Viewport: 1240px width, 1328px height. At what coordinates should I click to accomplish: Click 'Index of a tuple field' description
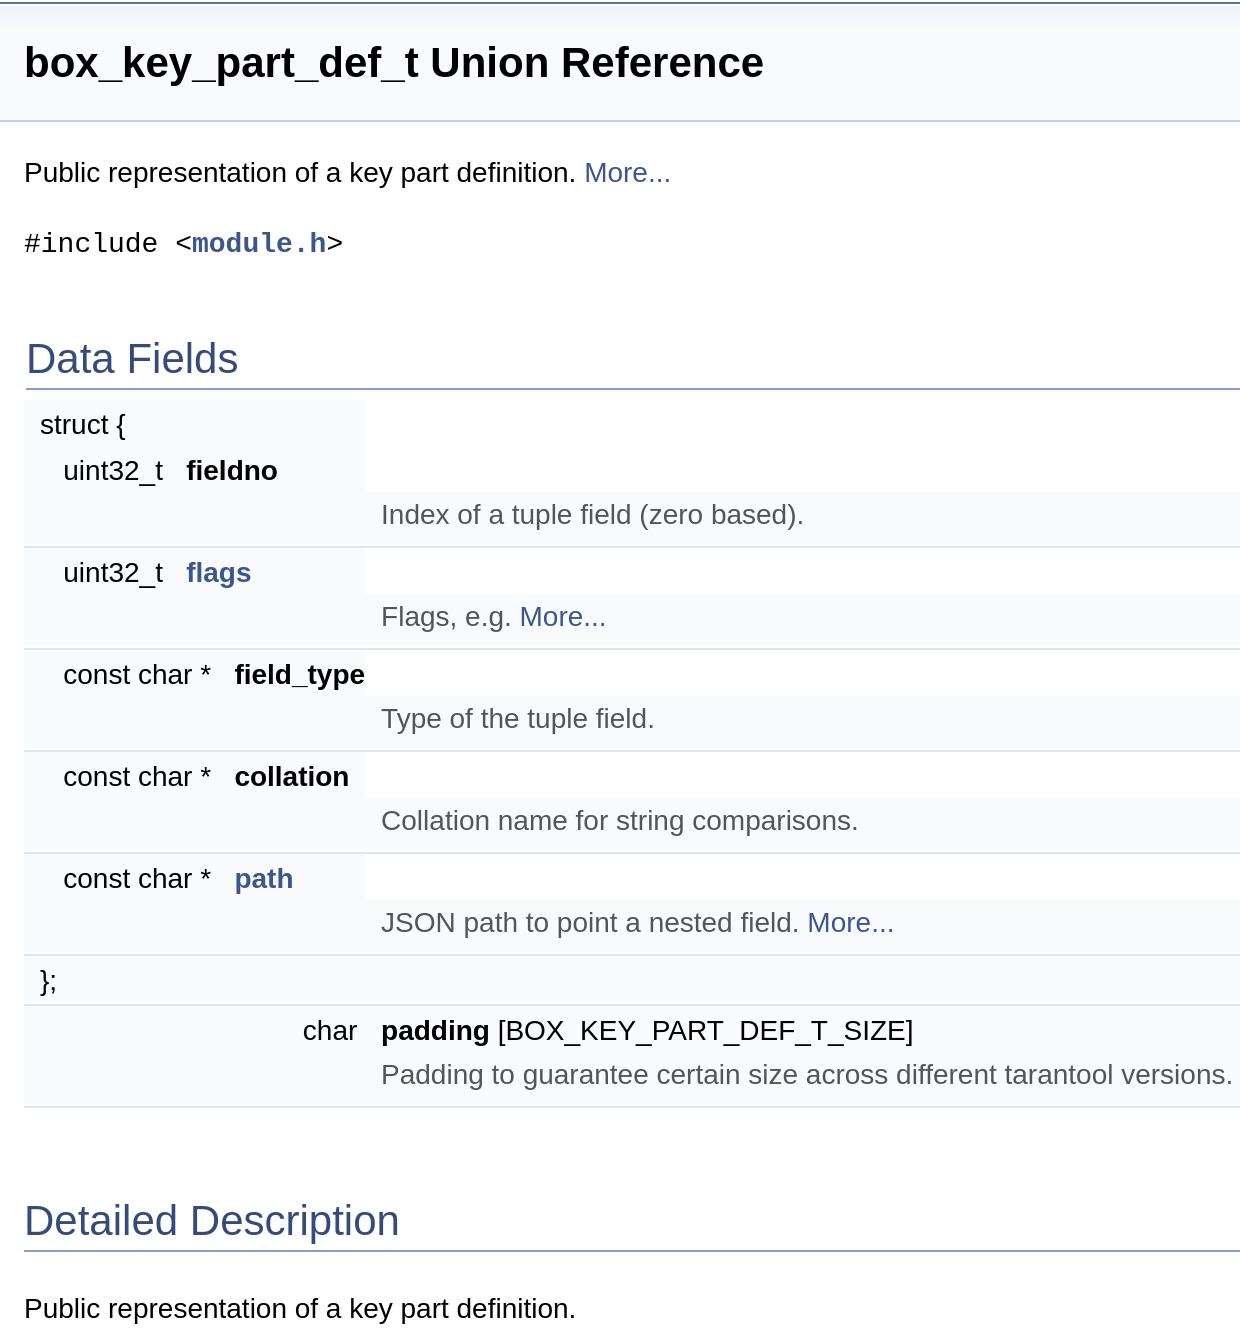[592, 515]
